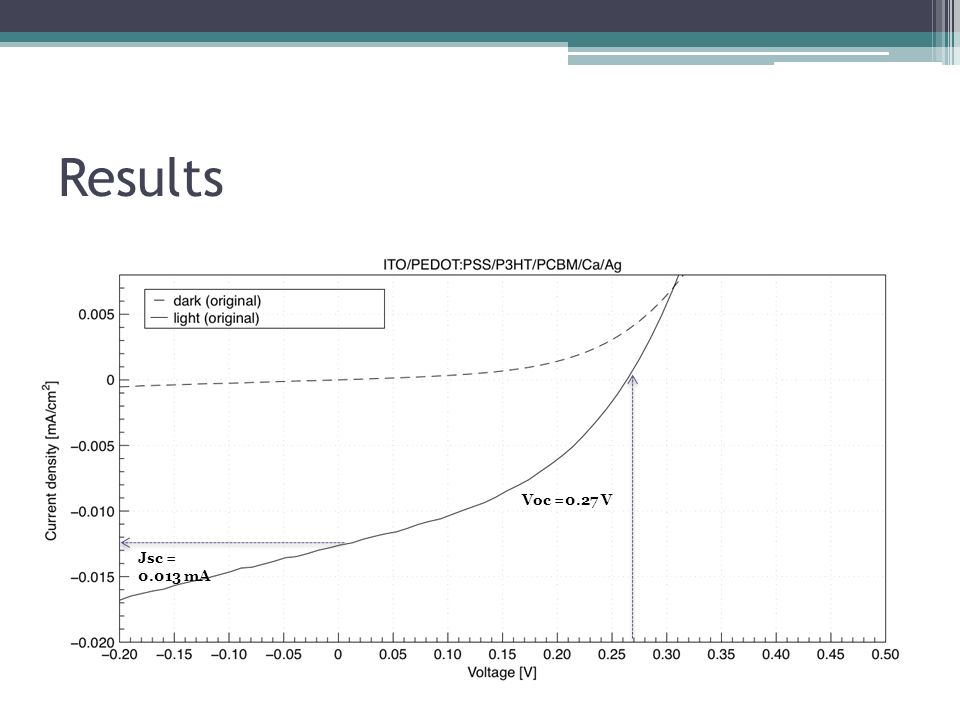This screenshot has height=720, width=960.
Task: Select the chart title ITO/PEDOT:PSS/P3HT/PCBM/Ca/Ag
Action: click(502, 265)
